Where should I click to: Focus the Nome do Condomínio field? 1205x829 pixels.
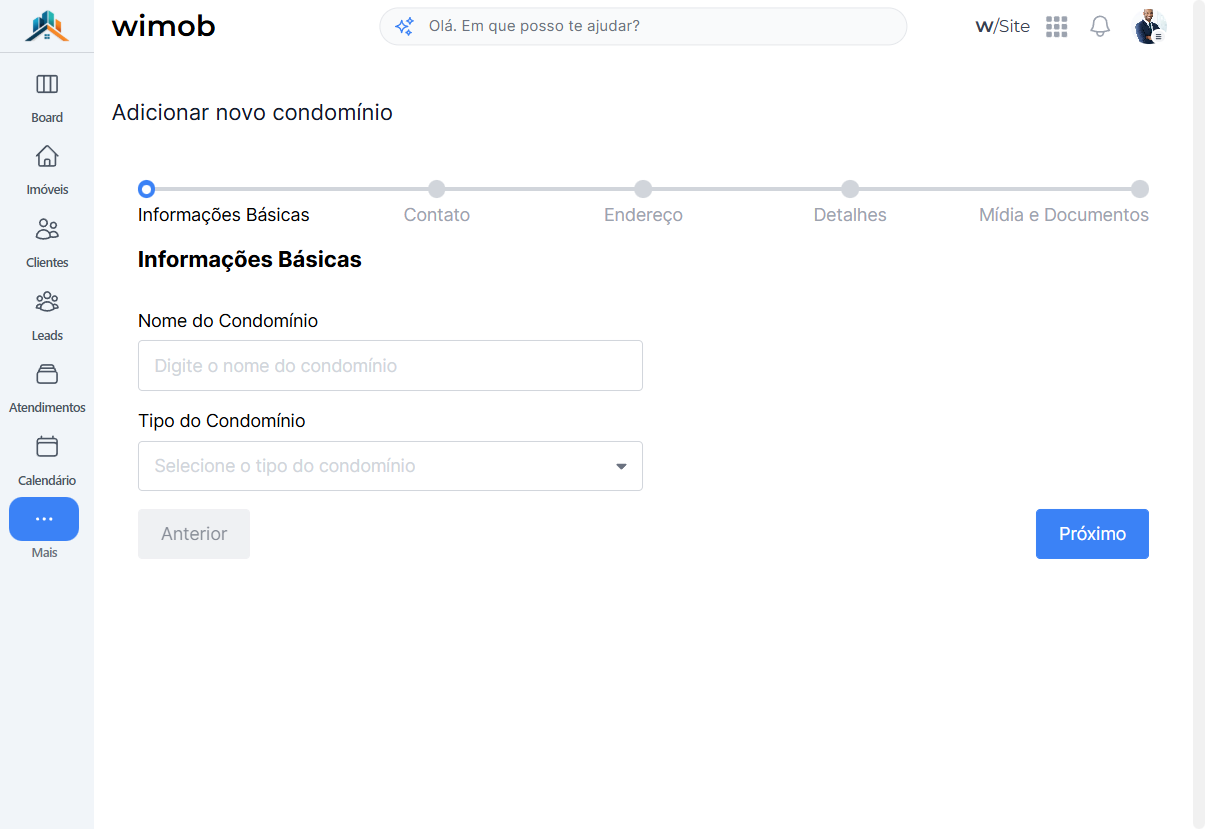tap(390, 366)
